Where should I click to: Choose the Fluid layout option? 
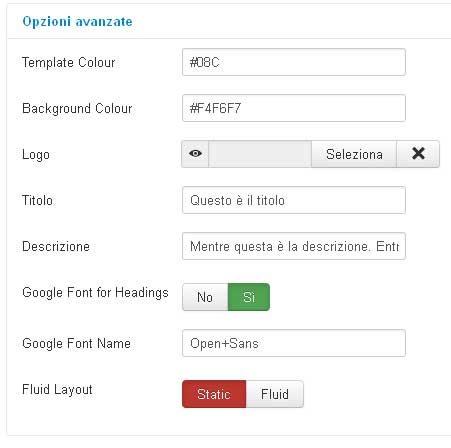click(x=275, y=394)
